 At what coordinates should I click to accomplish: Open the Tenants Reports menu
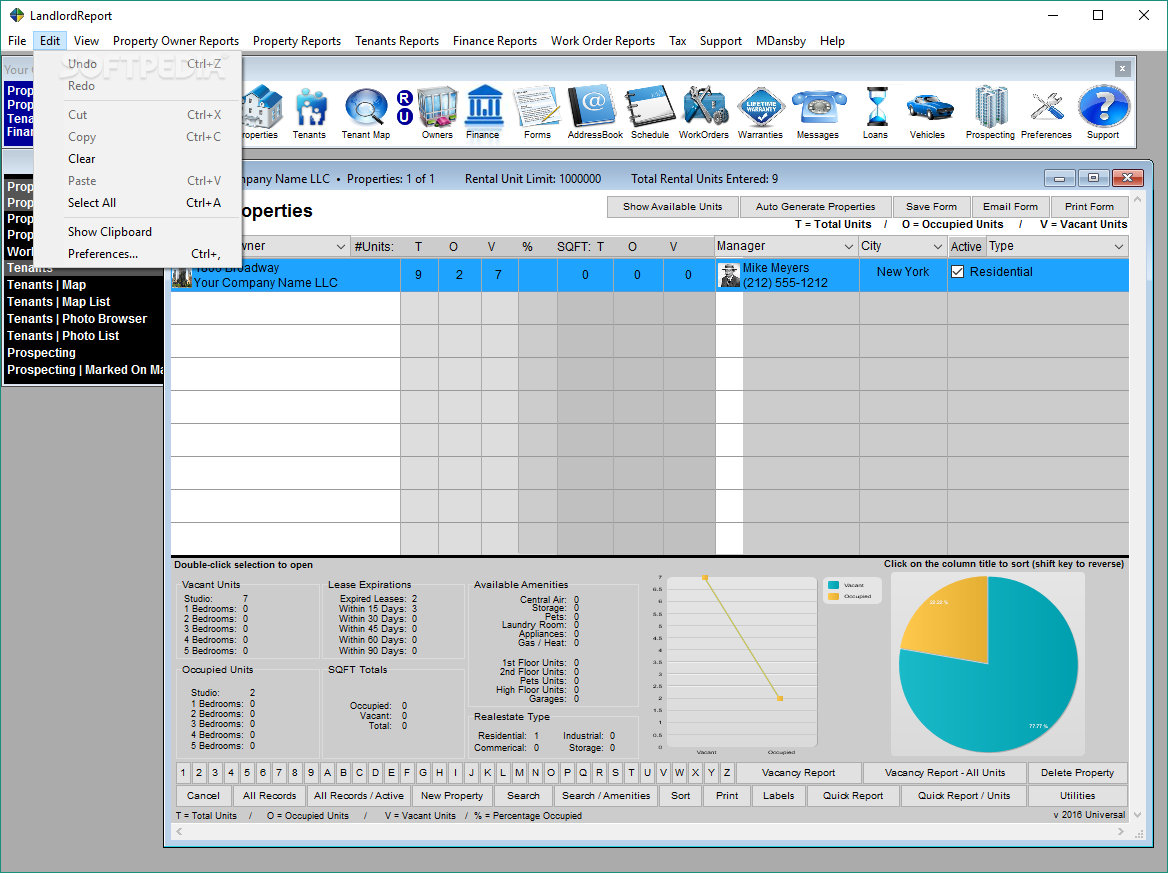point(397,41)
